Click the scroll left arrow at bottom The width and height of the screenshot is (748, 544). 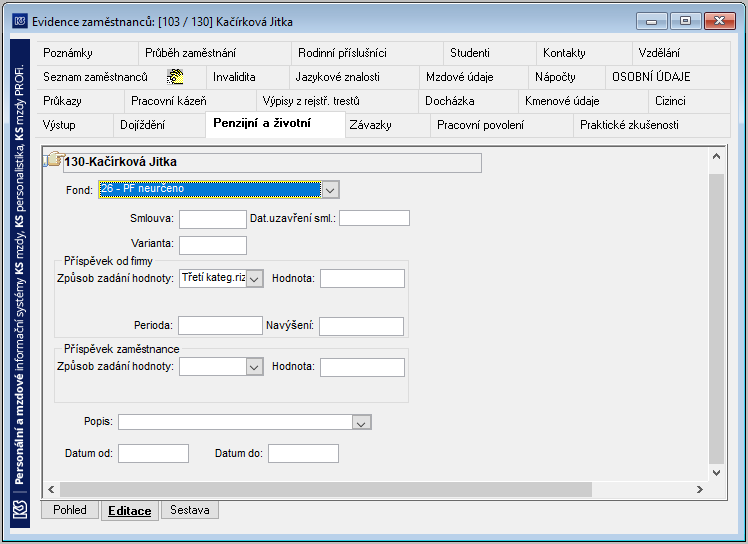51,490
